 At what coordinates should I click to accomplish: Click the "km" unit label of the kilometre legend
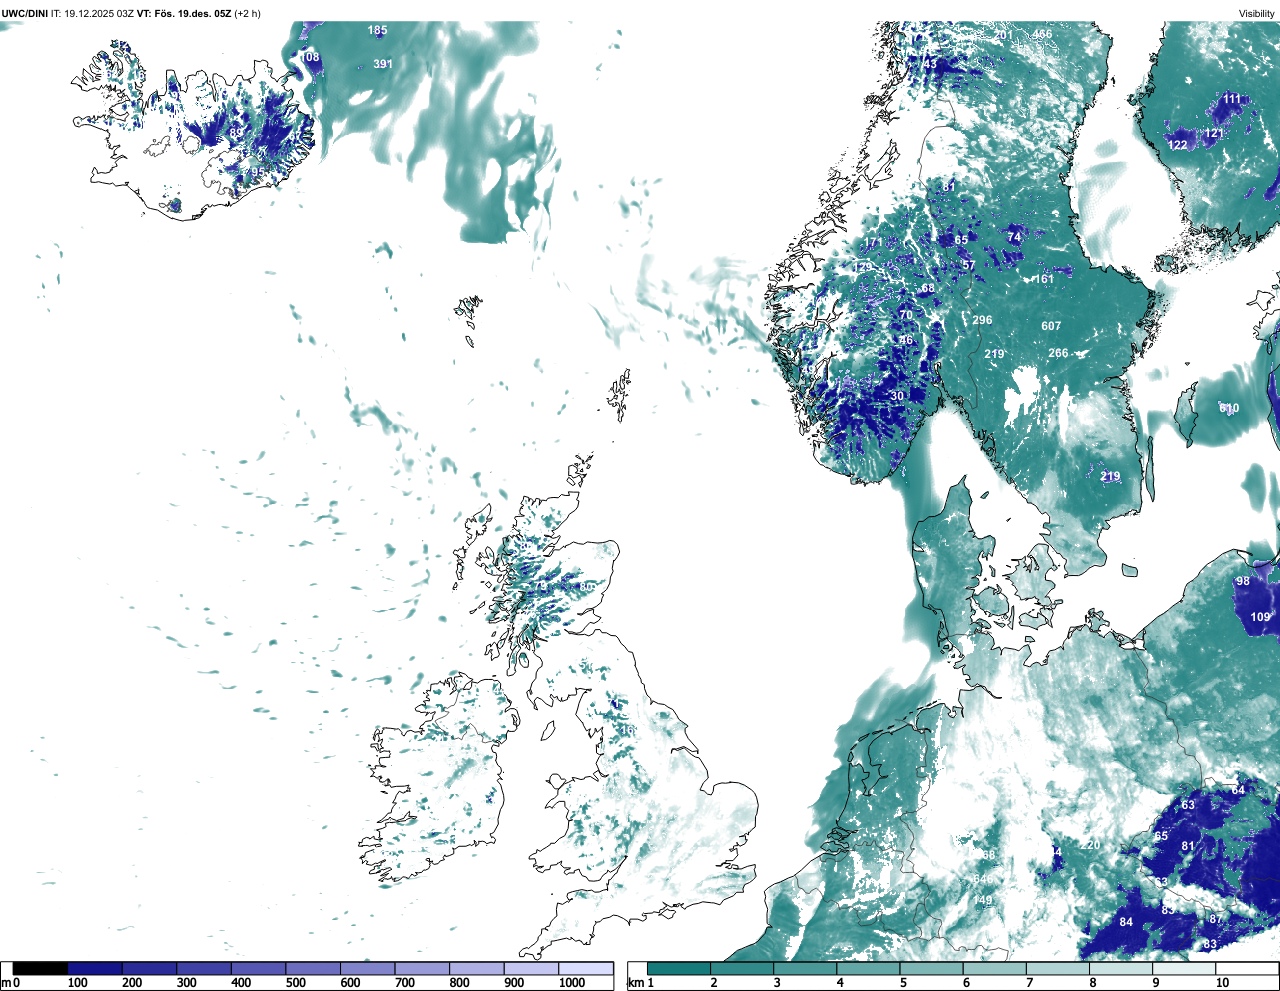(634, 983)
